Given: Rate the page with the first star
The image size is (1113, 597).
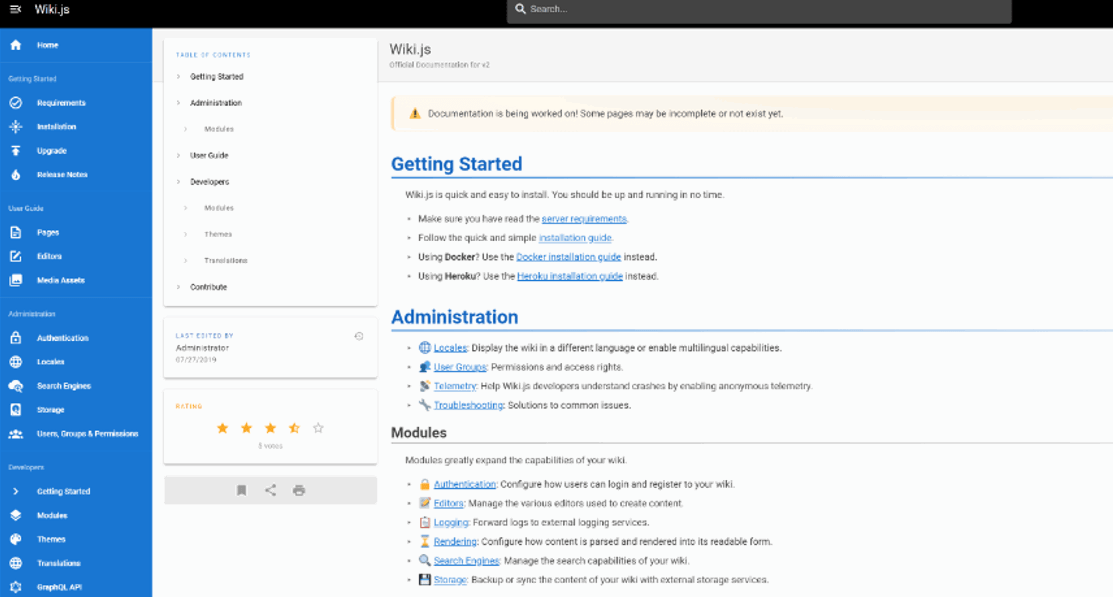Looking at the screenshot, I should click(222, 428).
